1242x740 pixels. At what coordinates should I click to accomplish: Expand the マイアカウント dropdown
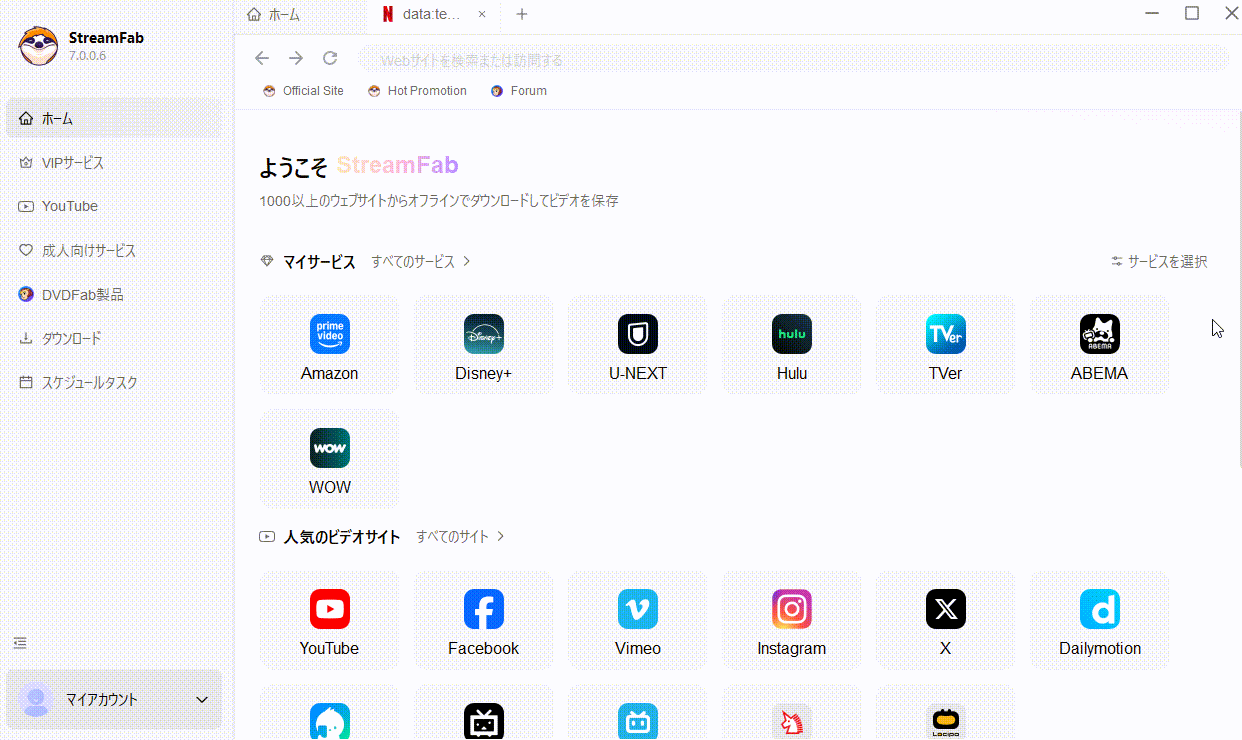coord(113,699)
